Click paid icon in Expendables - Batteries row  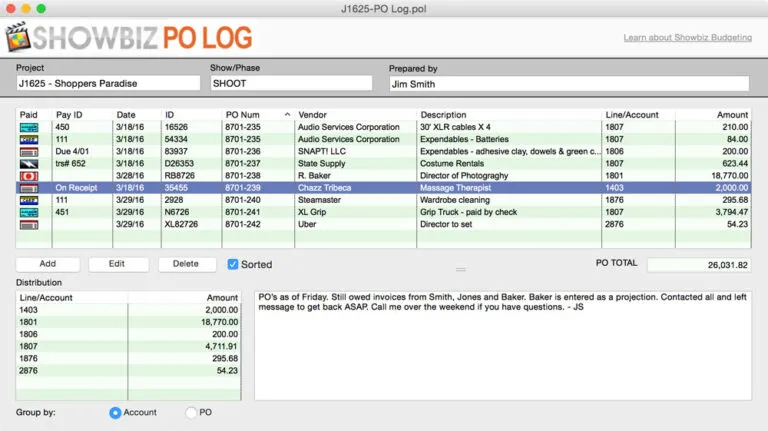pyautogui.click(x=29, y=140)
